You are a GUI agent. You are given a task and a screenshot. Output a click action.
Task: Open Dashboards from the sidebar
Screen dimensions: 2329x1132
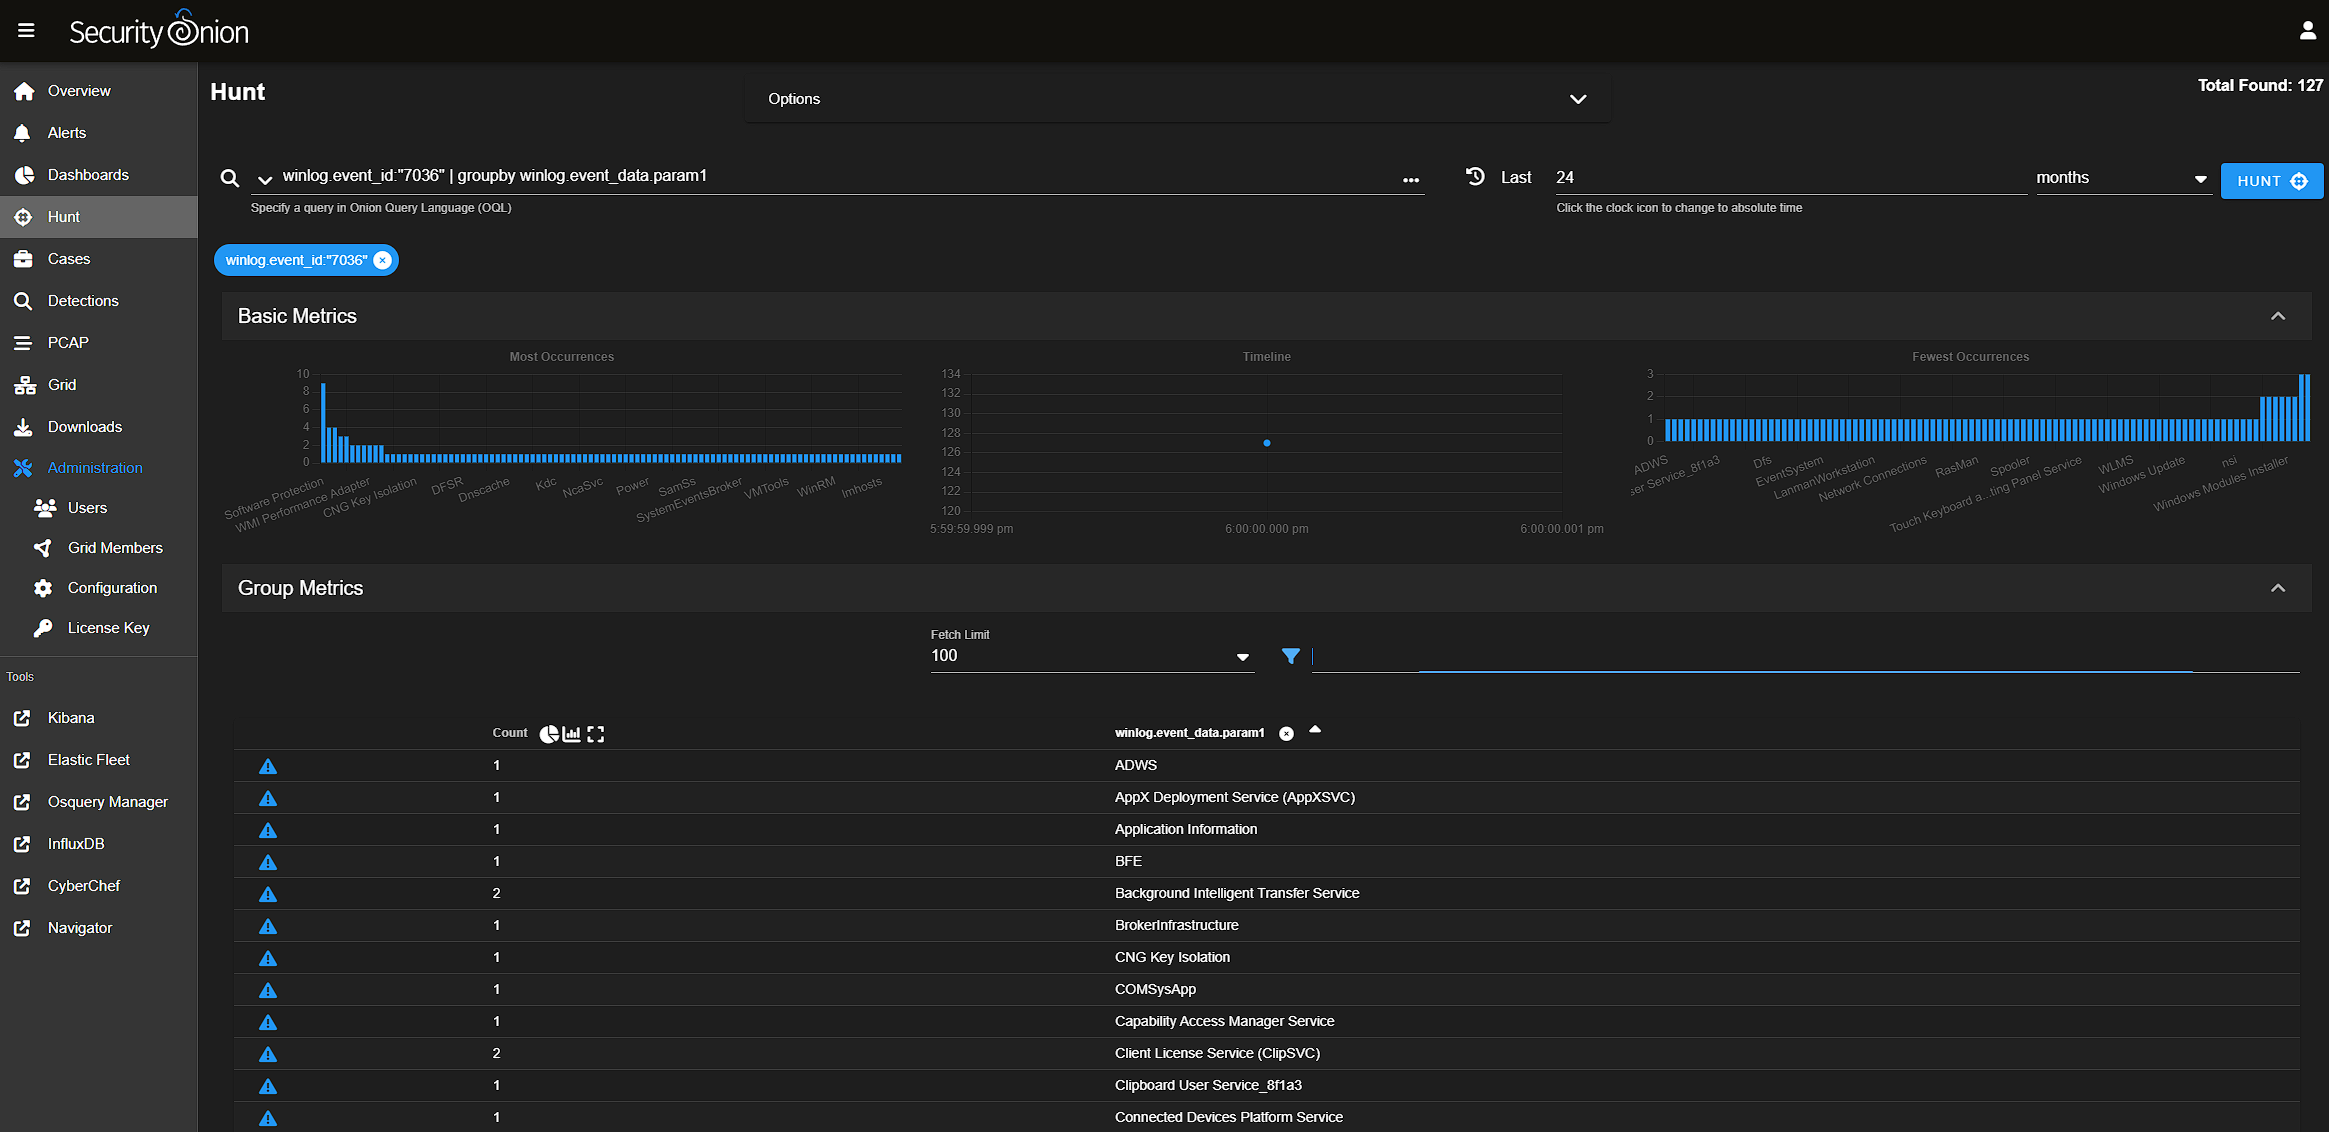[x=88, y=175]
